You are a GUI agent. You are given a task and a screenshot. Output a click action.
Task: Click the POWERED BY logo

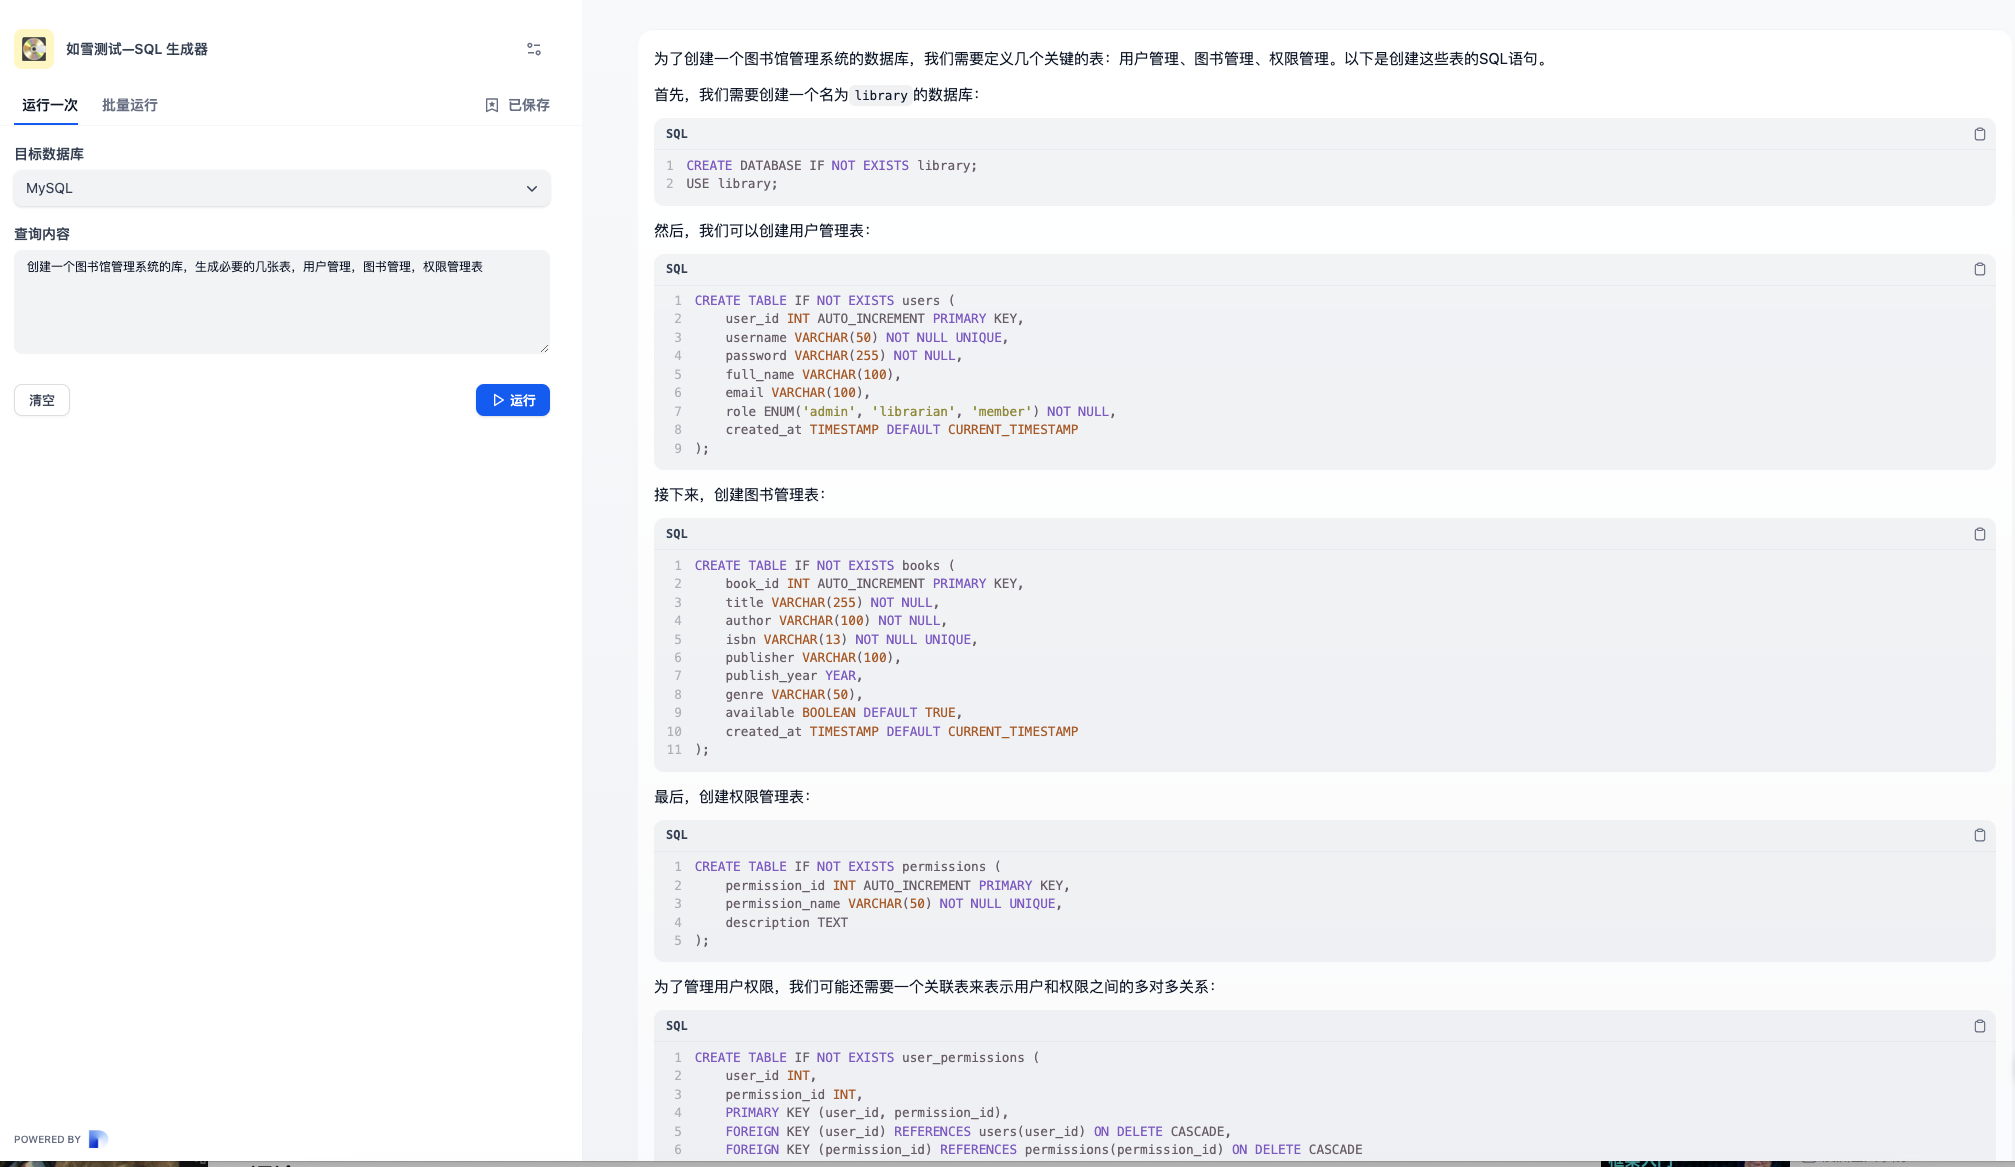[98, 1139]
